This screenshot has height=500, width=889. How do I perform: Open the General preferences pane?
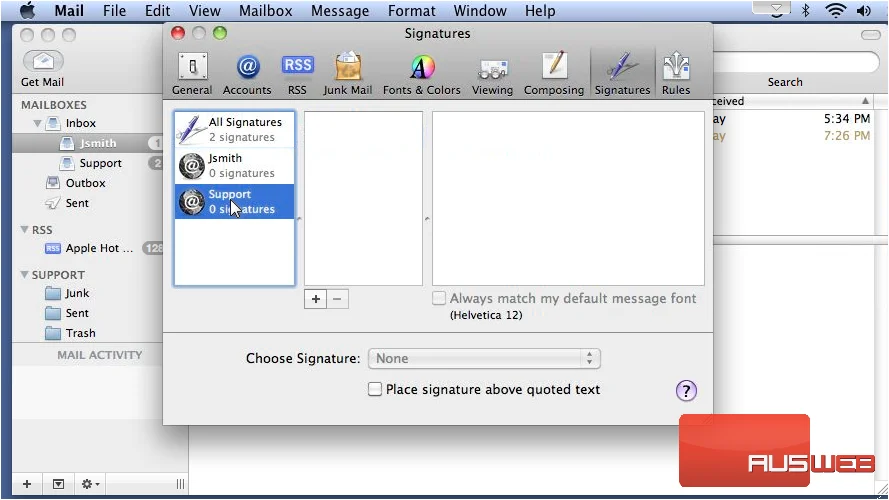pos(192,74)
